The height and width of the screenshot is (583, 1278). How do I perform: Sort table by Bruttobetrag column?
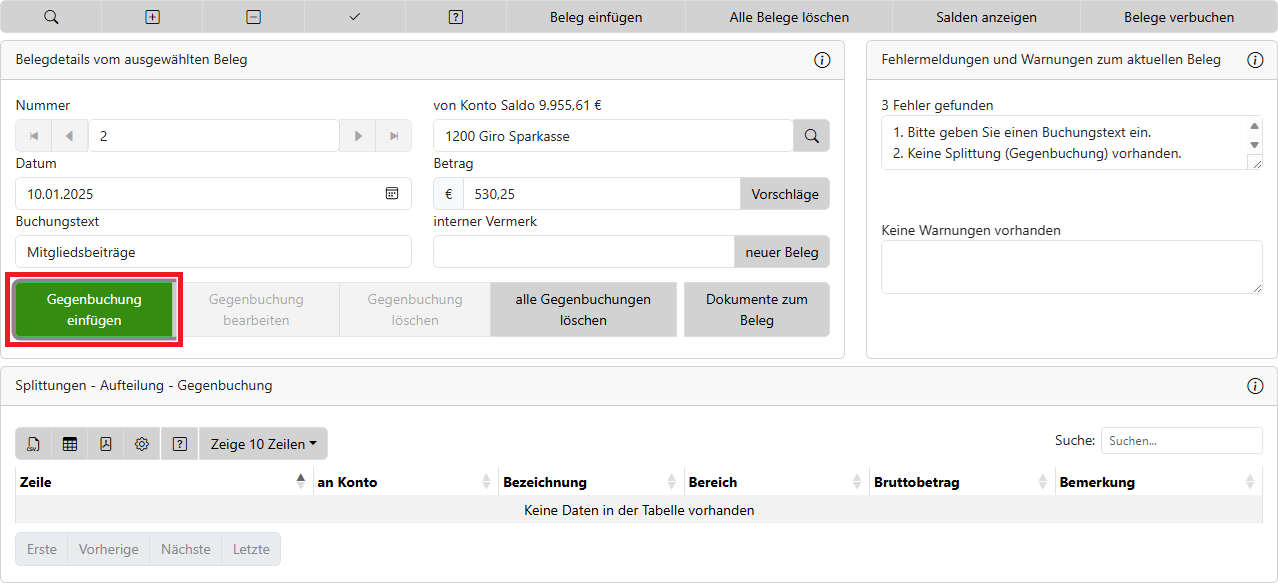click(x=958, y=482)
